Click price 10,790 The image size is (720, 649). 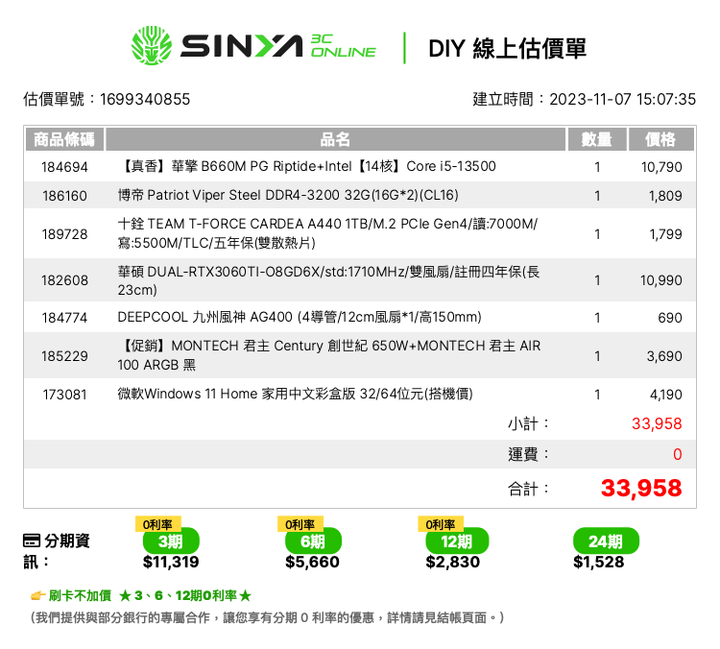[x=662, y=167]
